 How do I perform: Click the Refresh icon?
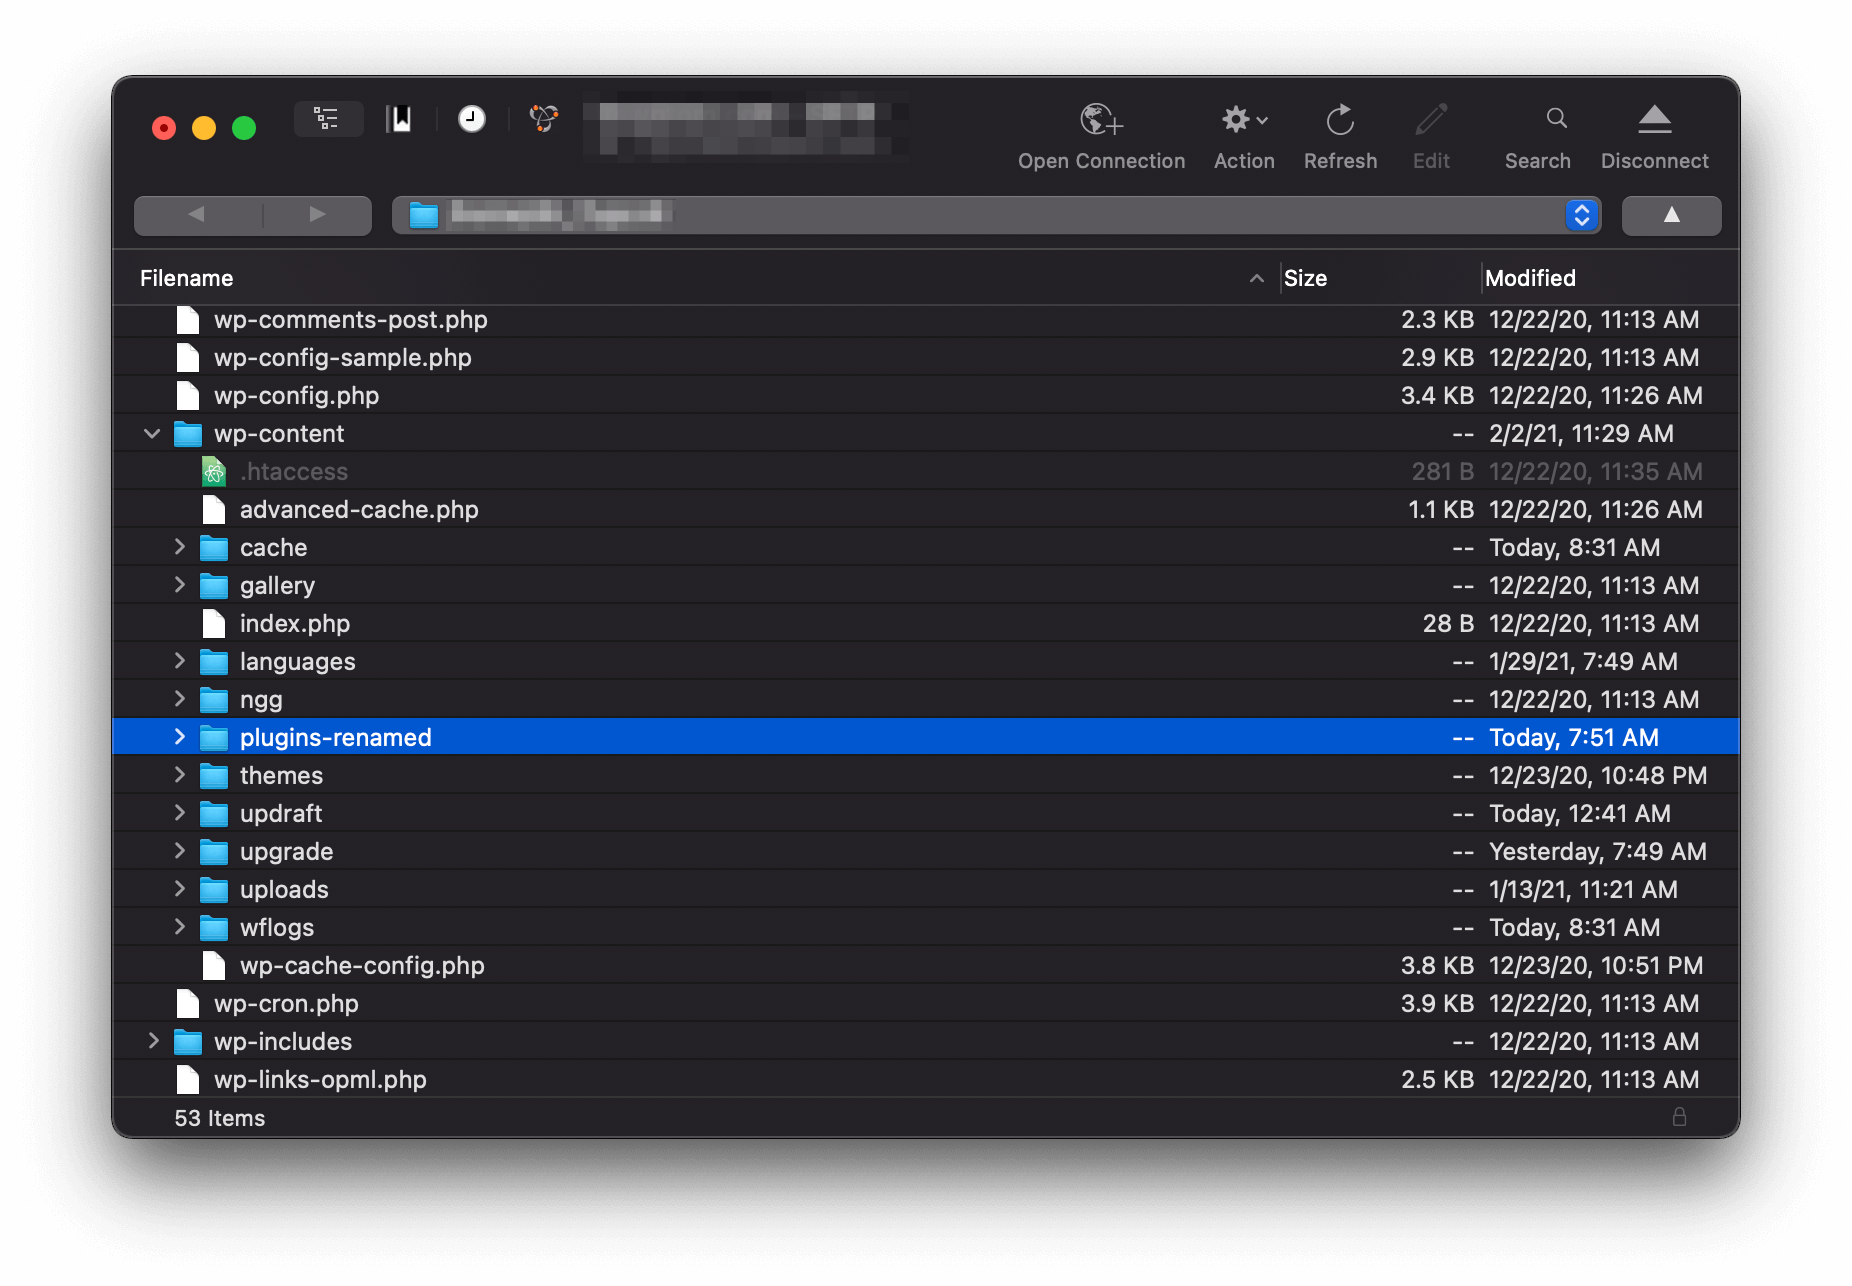(1339, 120)
